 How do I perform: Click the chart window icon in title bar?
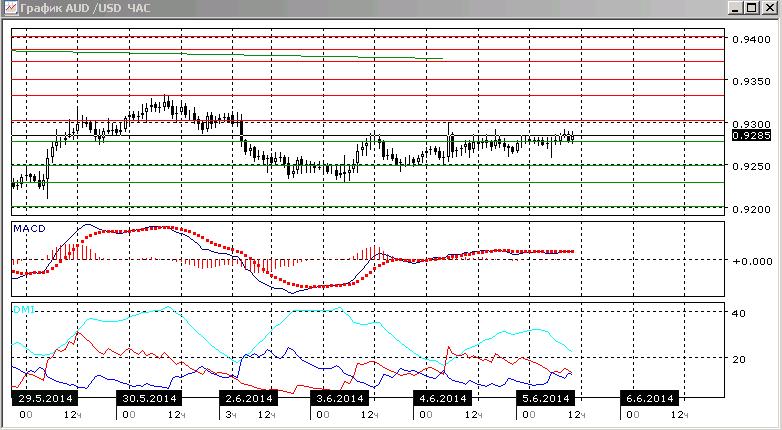point(9,8)
